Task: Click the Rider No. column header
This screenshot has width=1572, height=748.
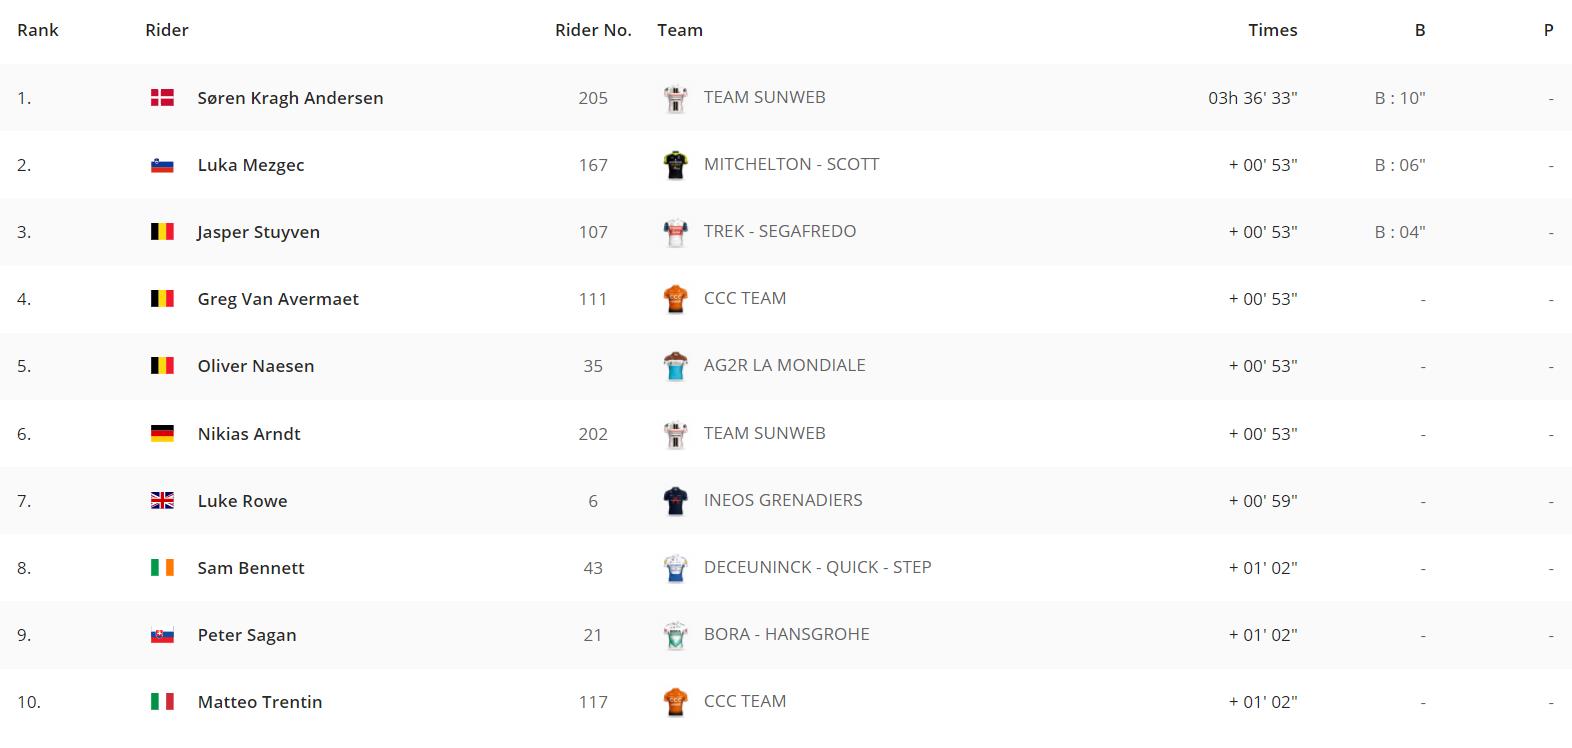Action: pyautogui.click(x=593, y=30)
